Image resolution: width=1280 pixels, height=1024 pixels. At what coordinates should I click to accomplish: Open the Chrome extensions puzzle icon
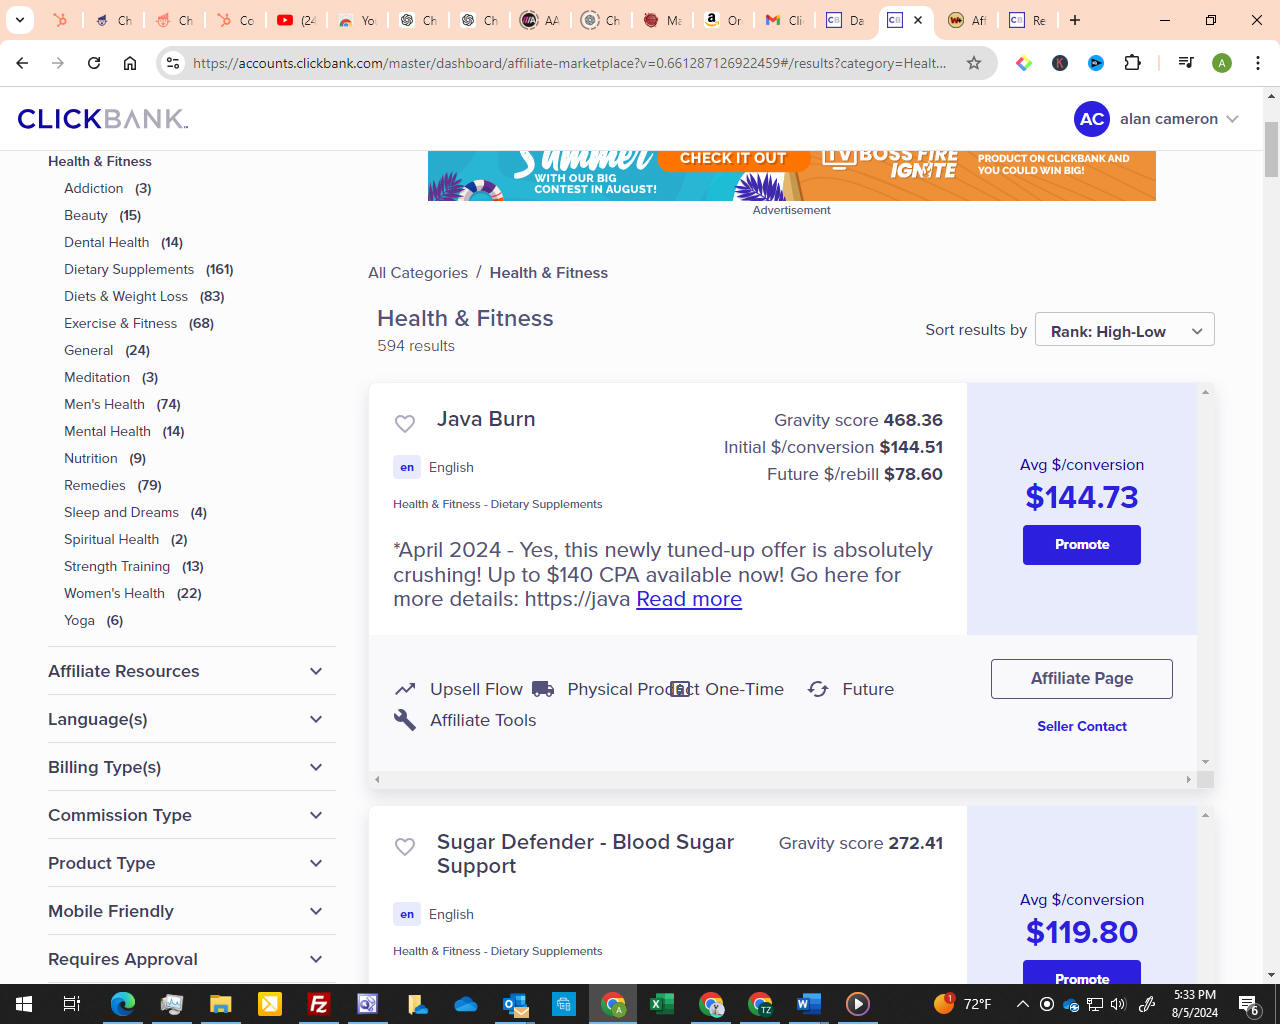pos(1132,63)
